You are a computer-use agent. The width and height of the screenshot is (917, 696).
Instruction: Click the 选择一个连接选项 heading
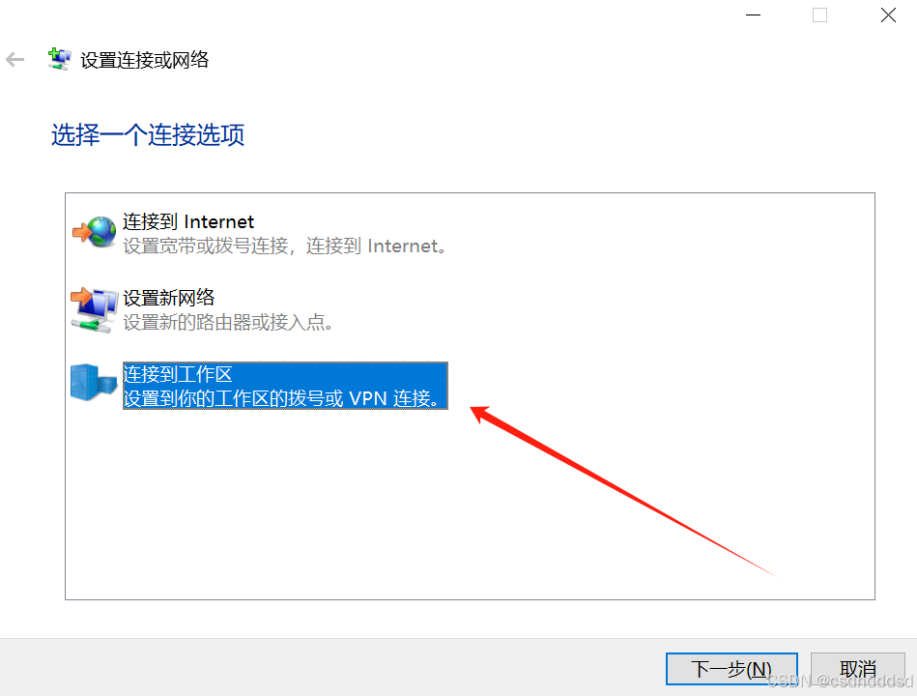coord(148,135)
